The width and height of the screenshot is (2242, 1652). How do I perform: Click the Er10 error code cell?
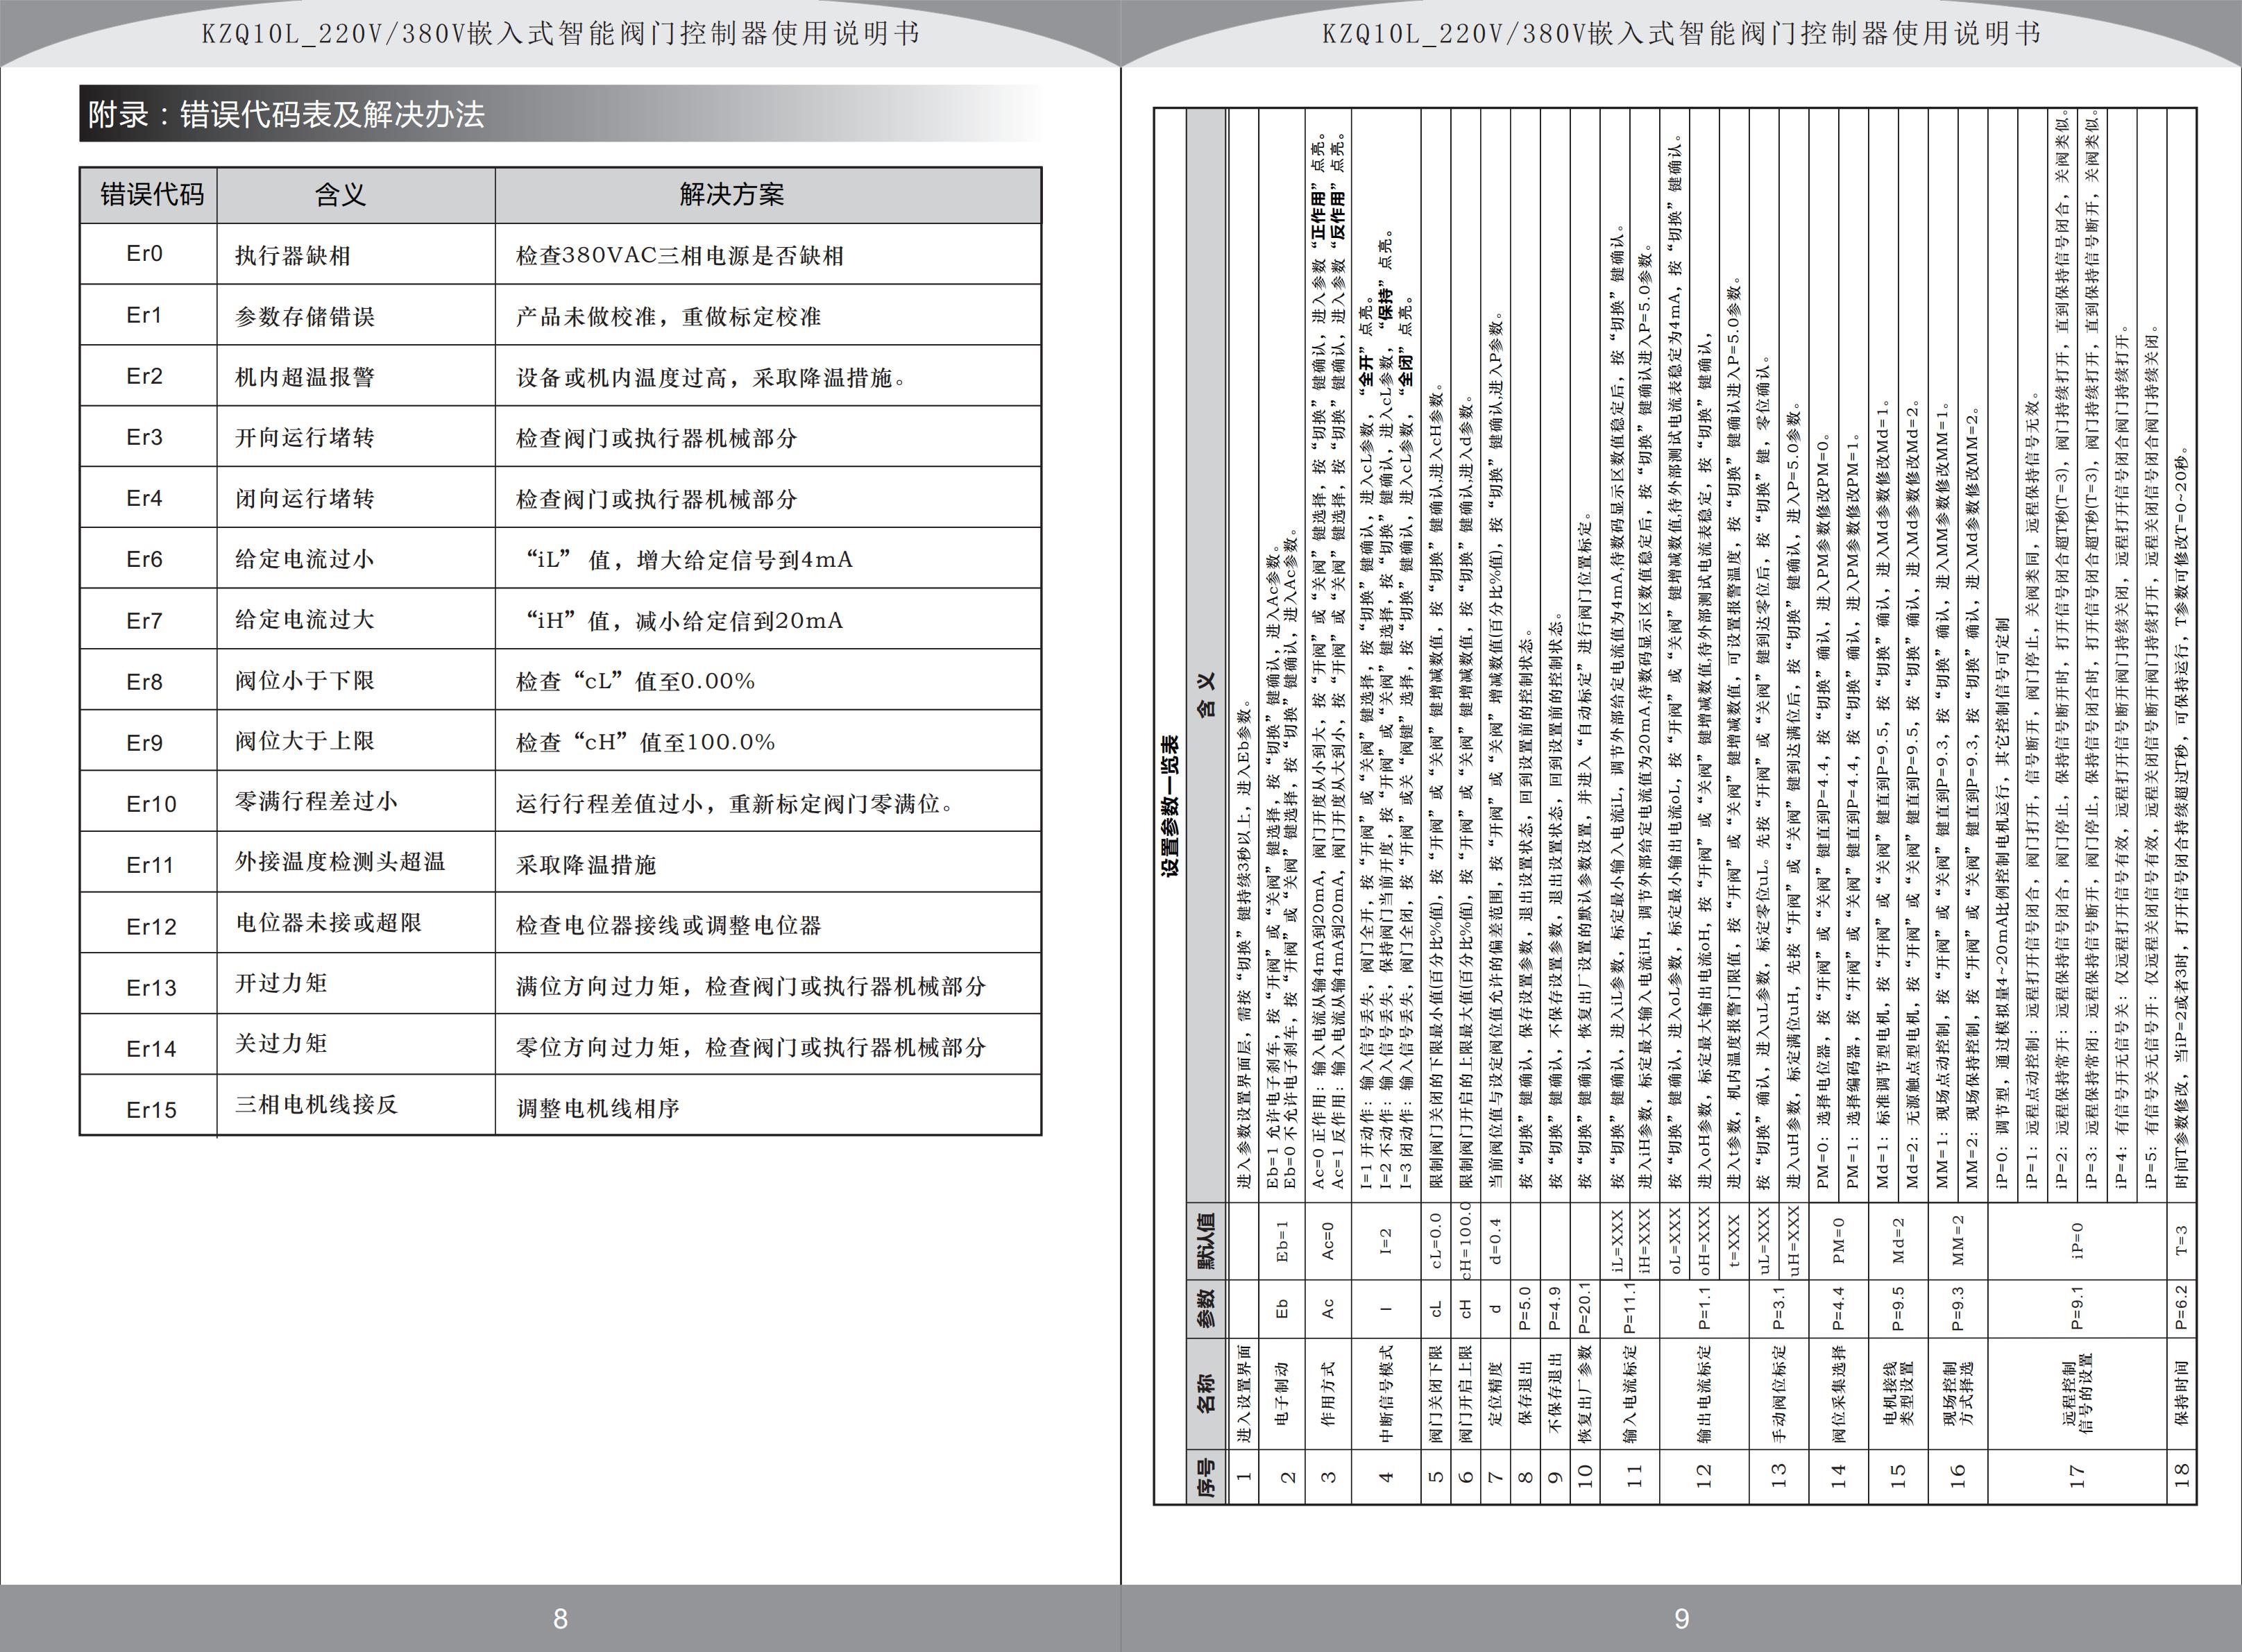(151, 804)
